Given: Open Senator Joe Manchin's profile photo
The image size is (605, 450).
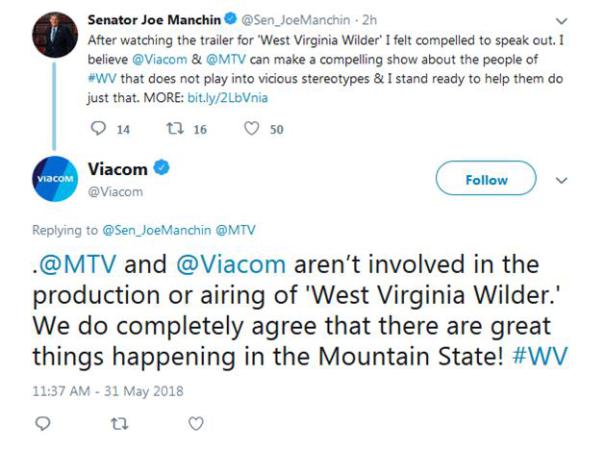Looking at the screenshot, I should point(58,34).
